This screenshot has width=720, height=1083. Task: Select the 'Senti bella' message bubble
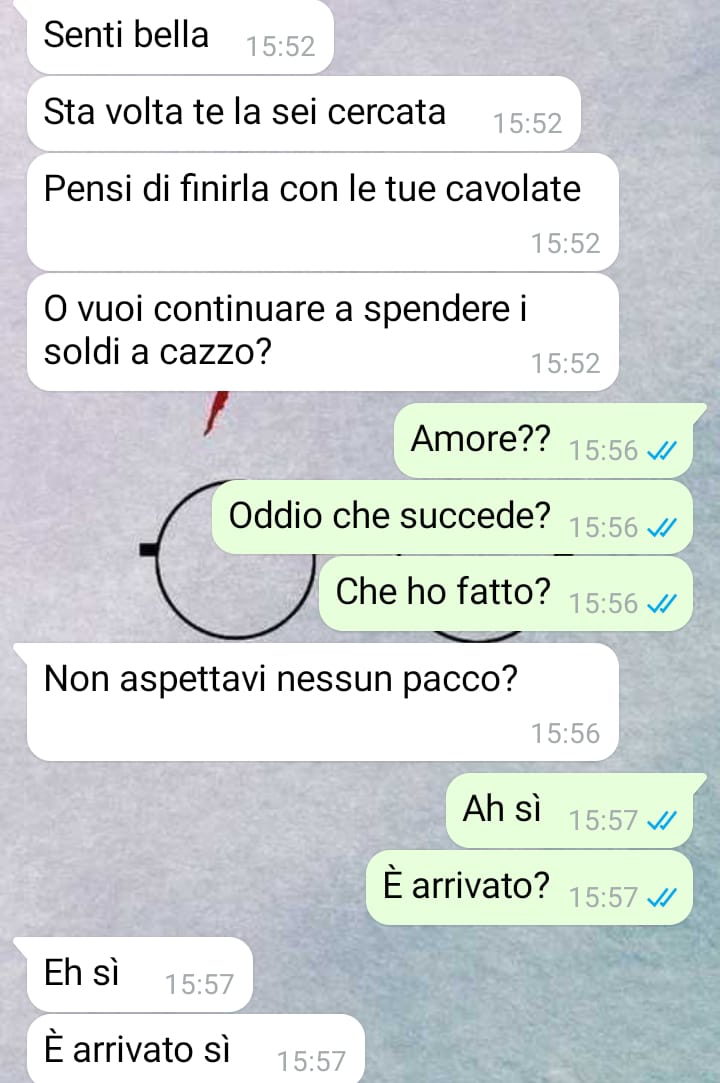180,37
